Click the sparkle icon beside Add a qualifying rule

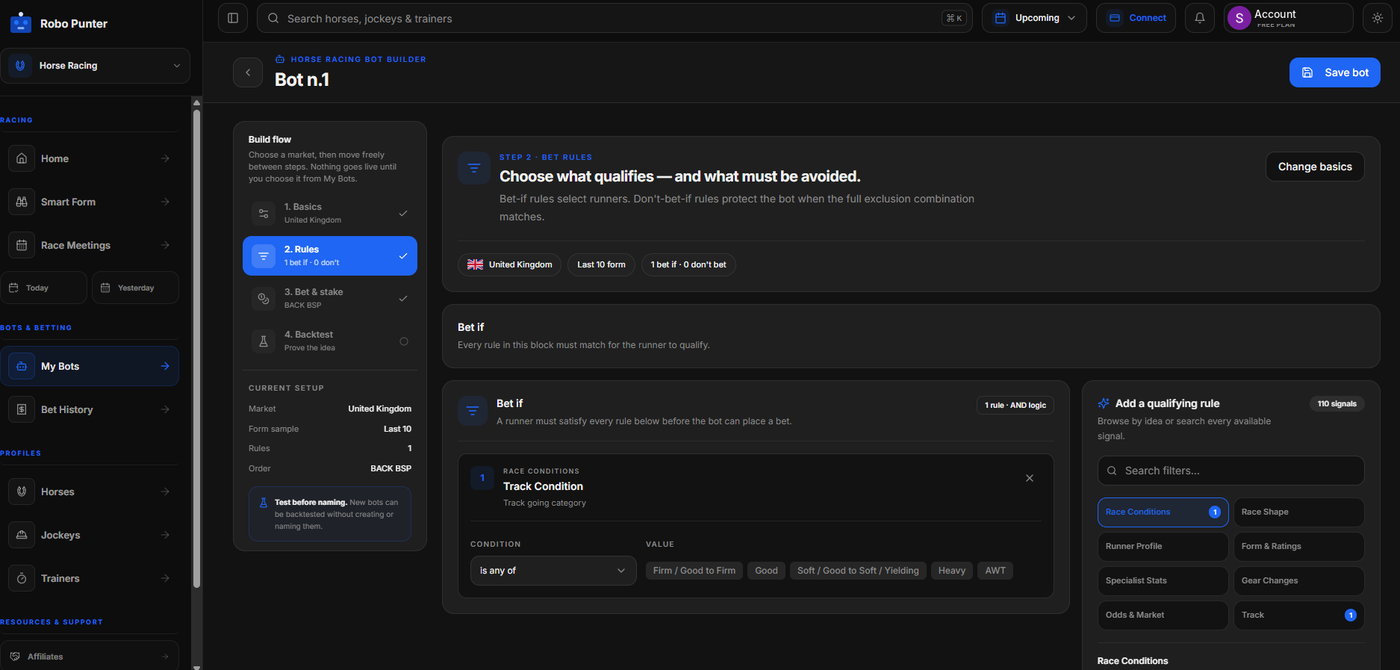(1104, 403)
